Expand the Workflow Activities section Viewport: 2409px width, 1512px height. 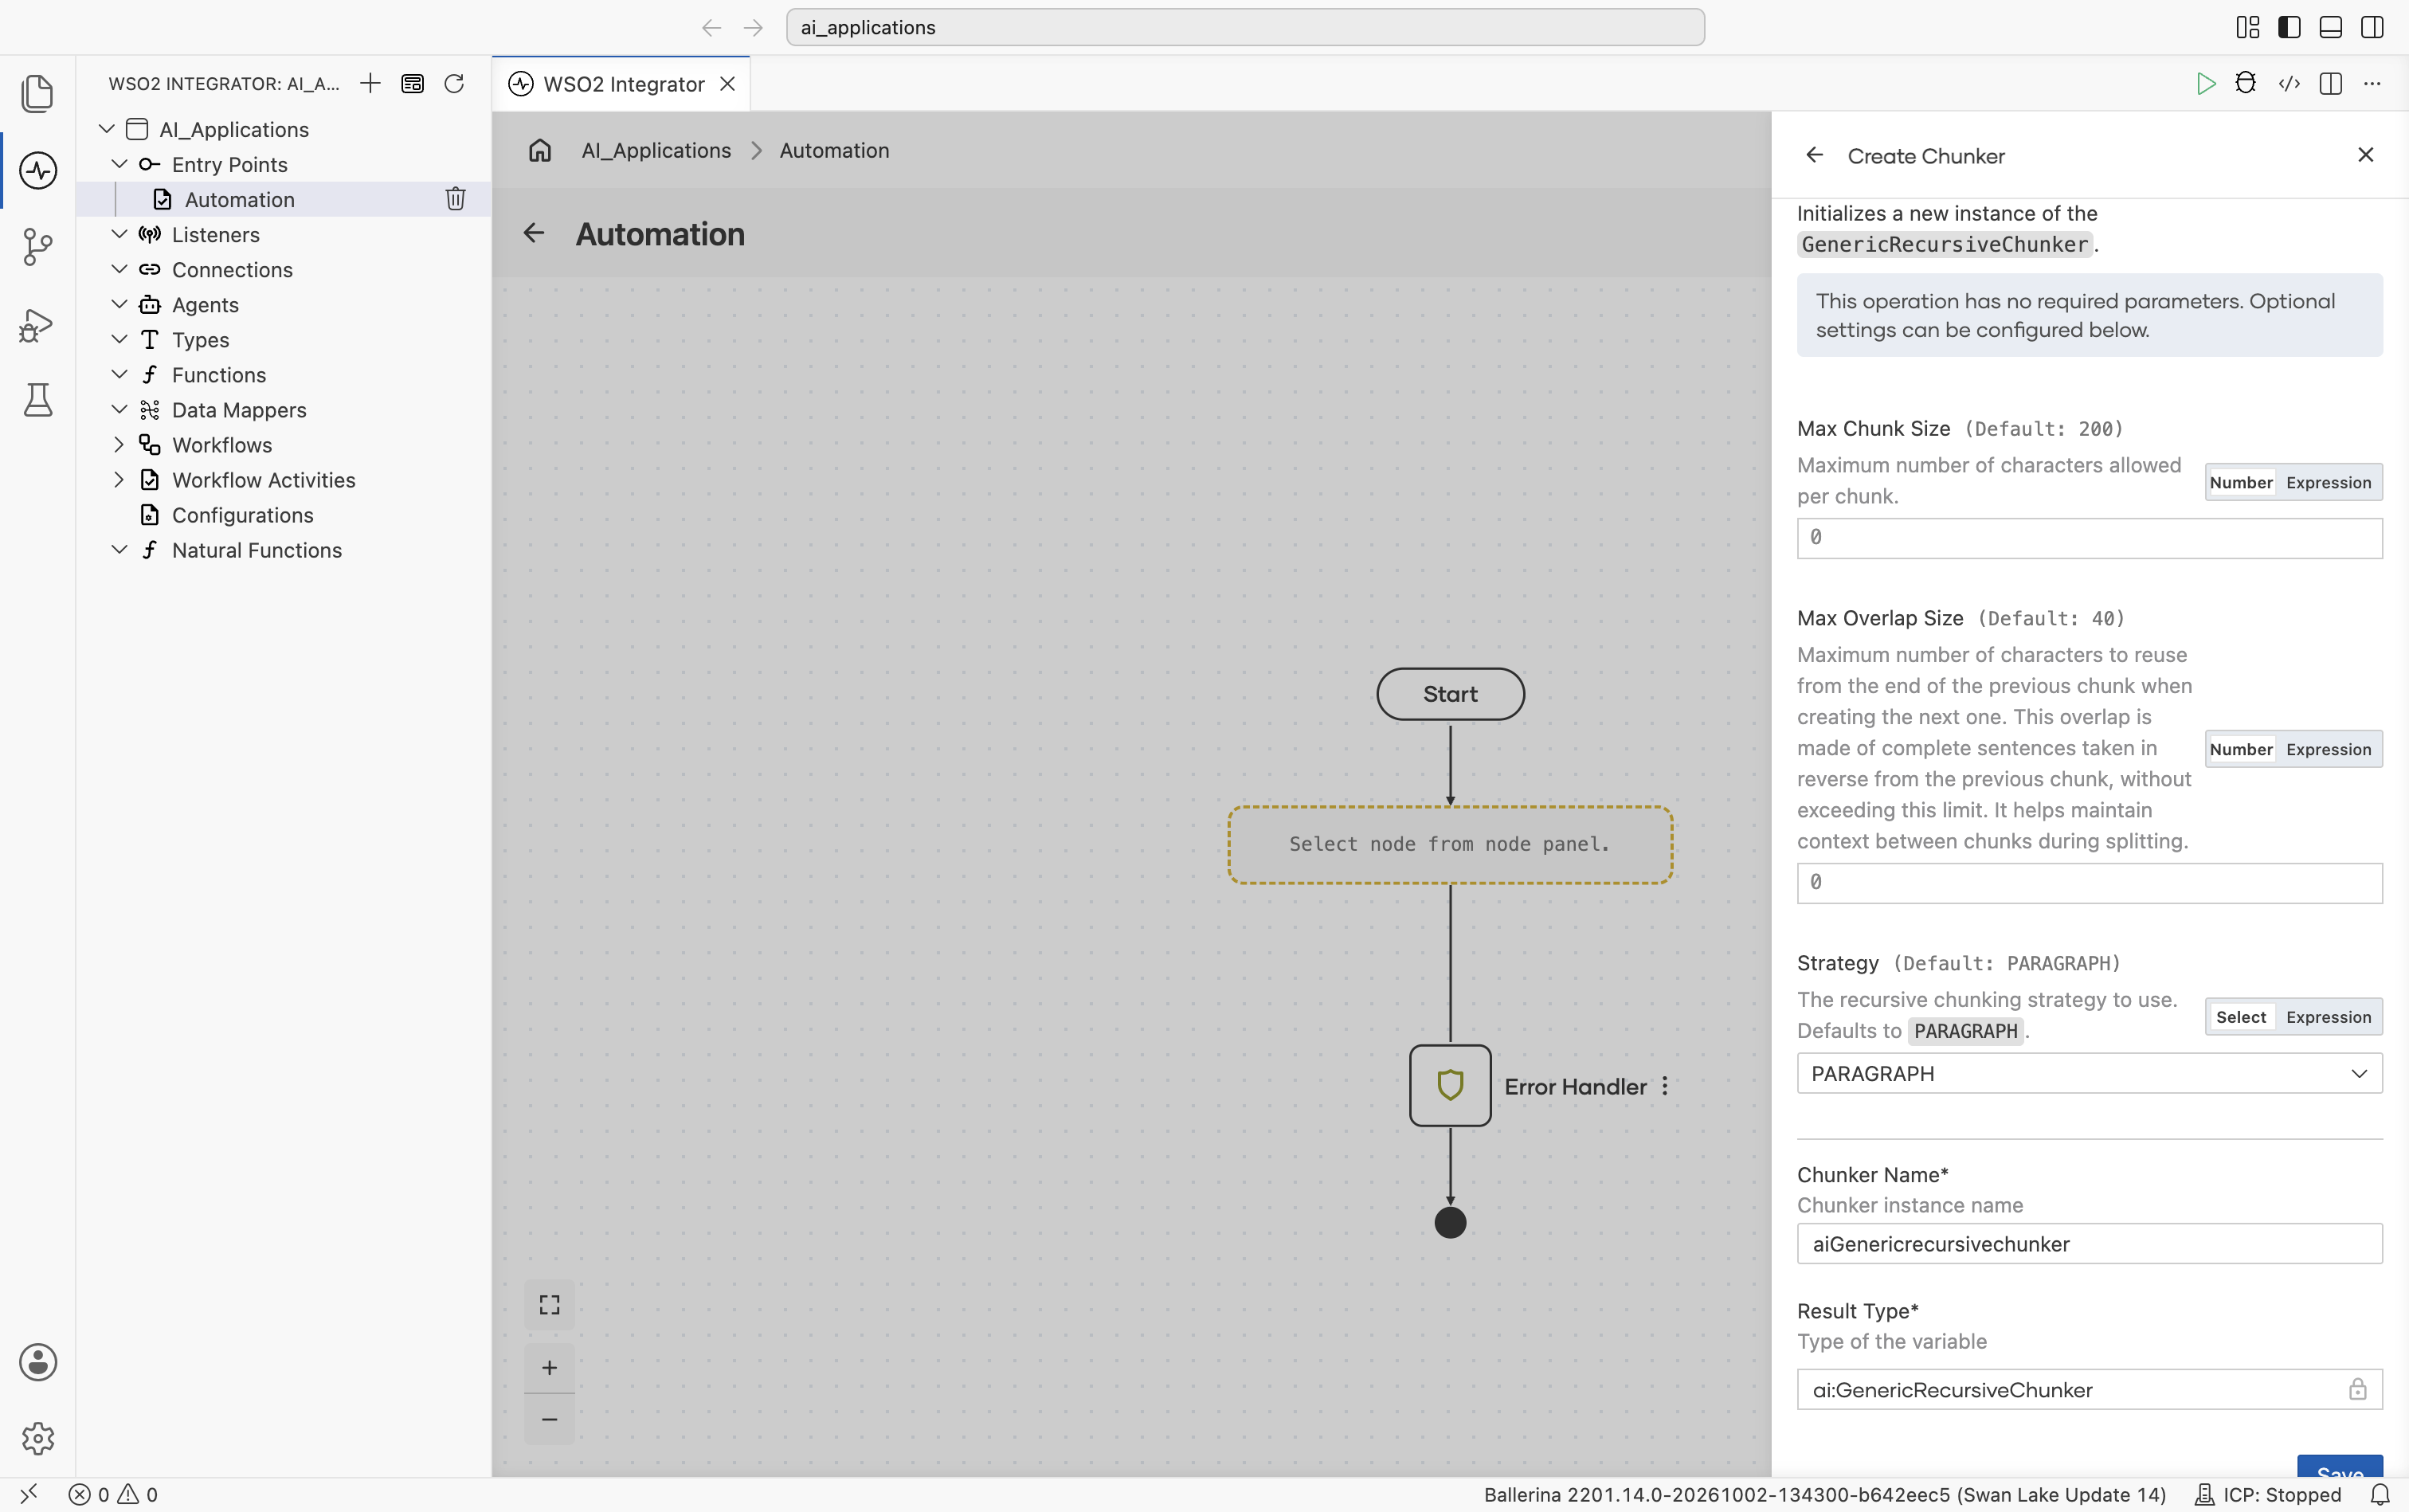coord(119,480)
